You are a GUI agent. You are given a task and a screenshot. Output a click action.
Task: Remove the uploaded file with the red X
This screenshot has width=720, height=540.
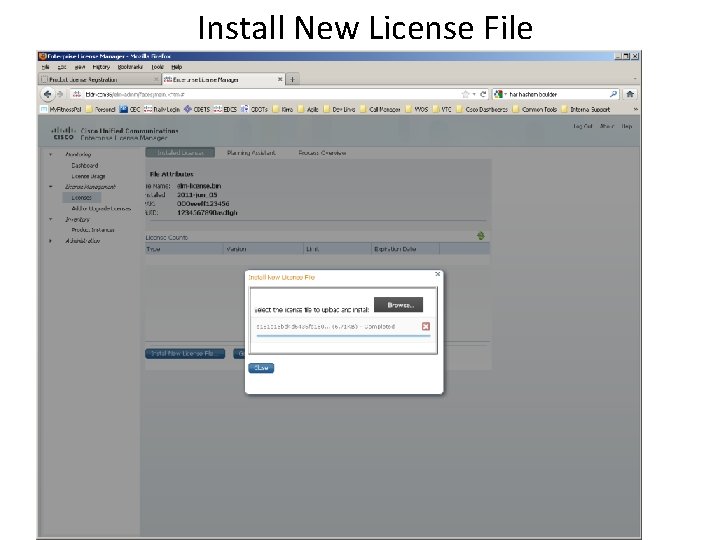[x=426, y=326]
